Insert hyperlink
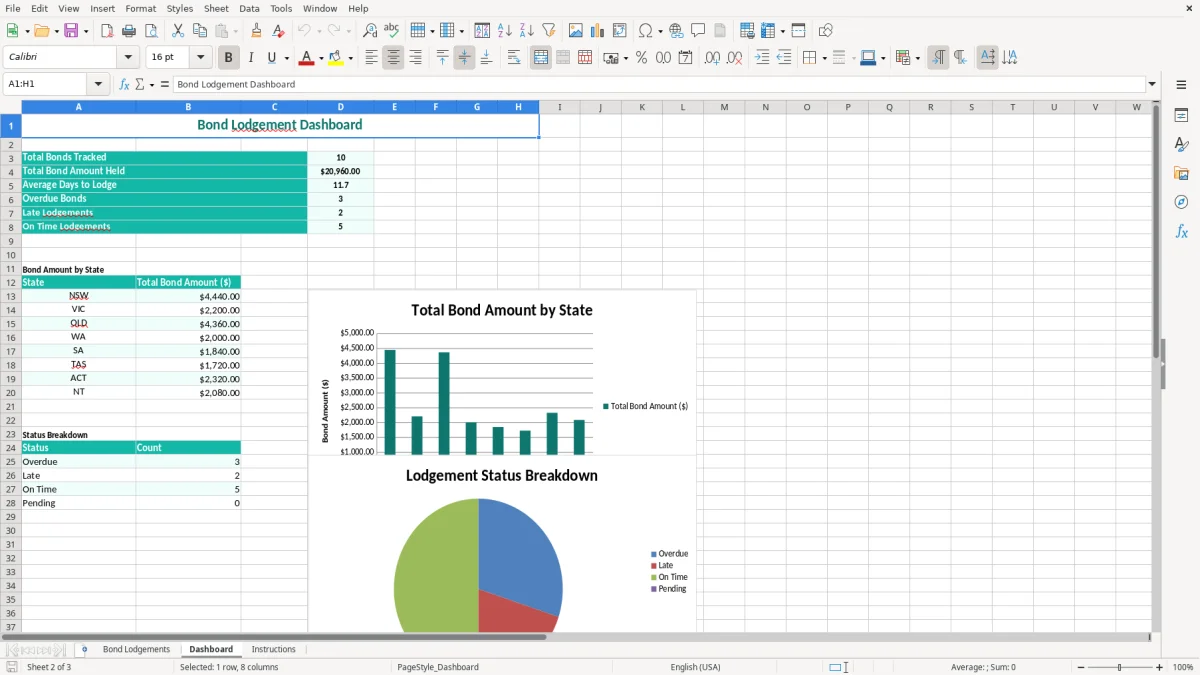Viewport: 1200px width, 675px height. (x=677, y=31)
